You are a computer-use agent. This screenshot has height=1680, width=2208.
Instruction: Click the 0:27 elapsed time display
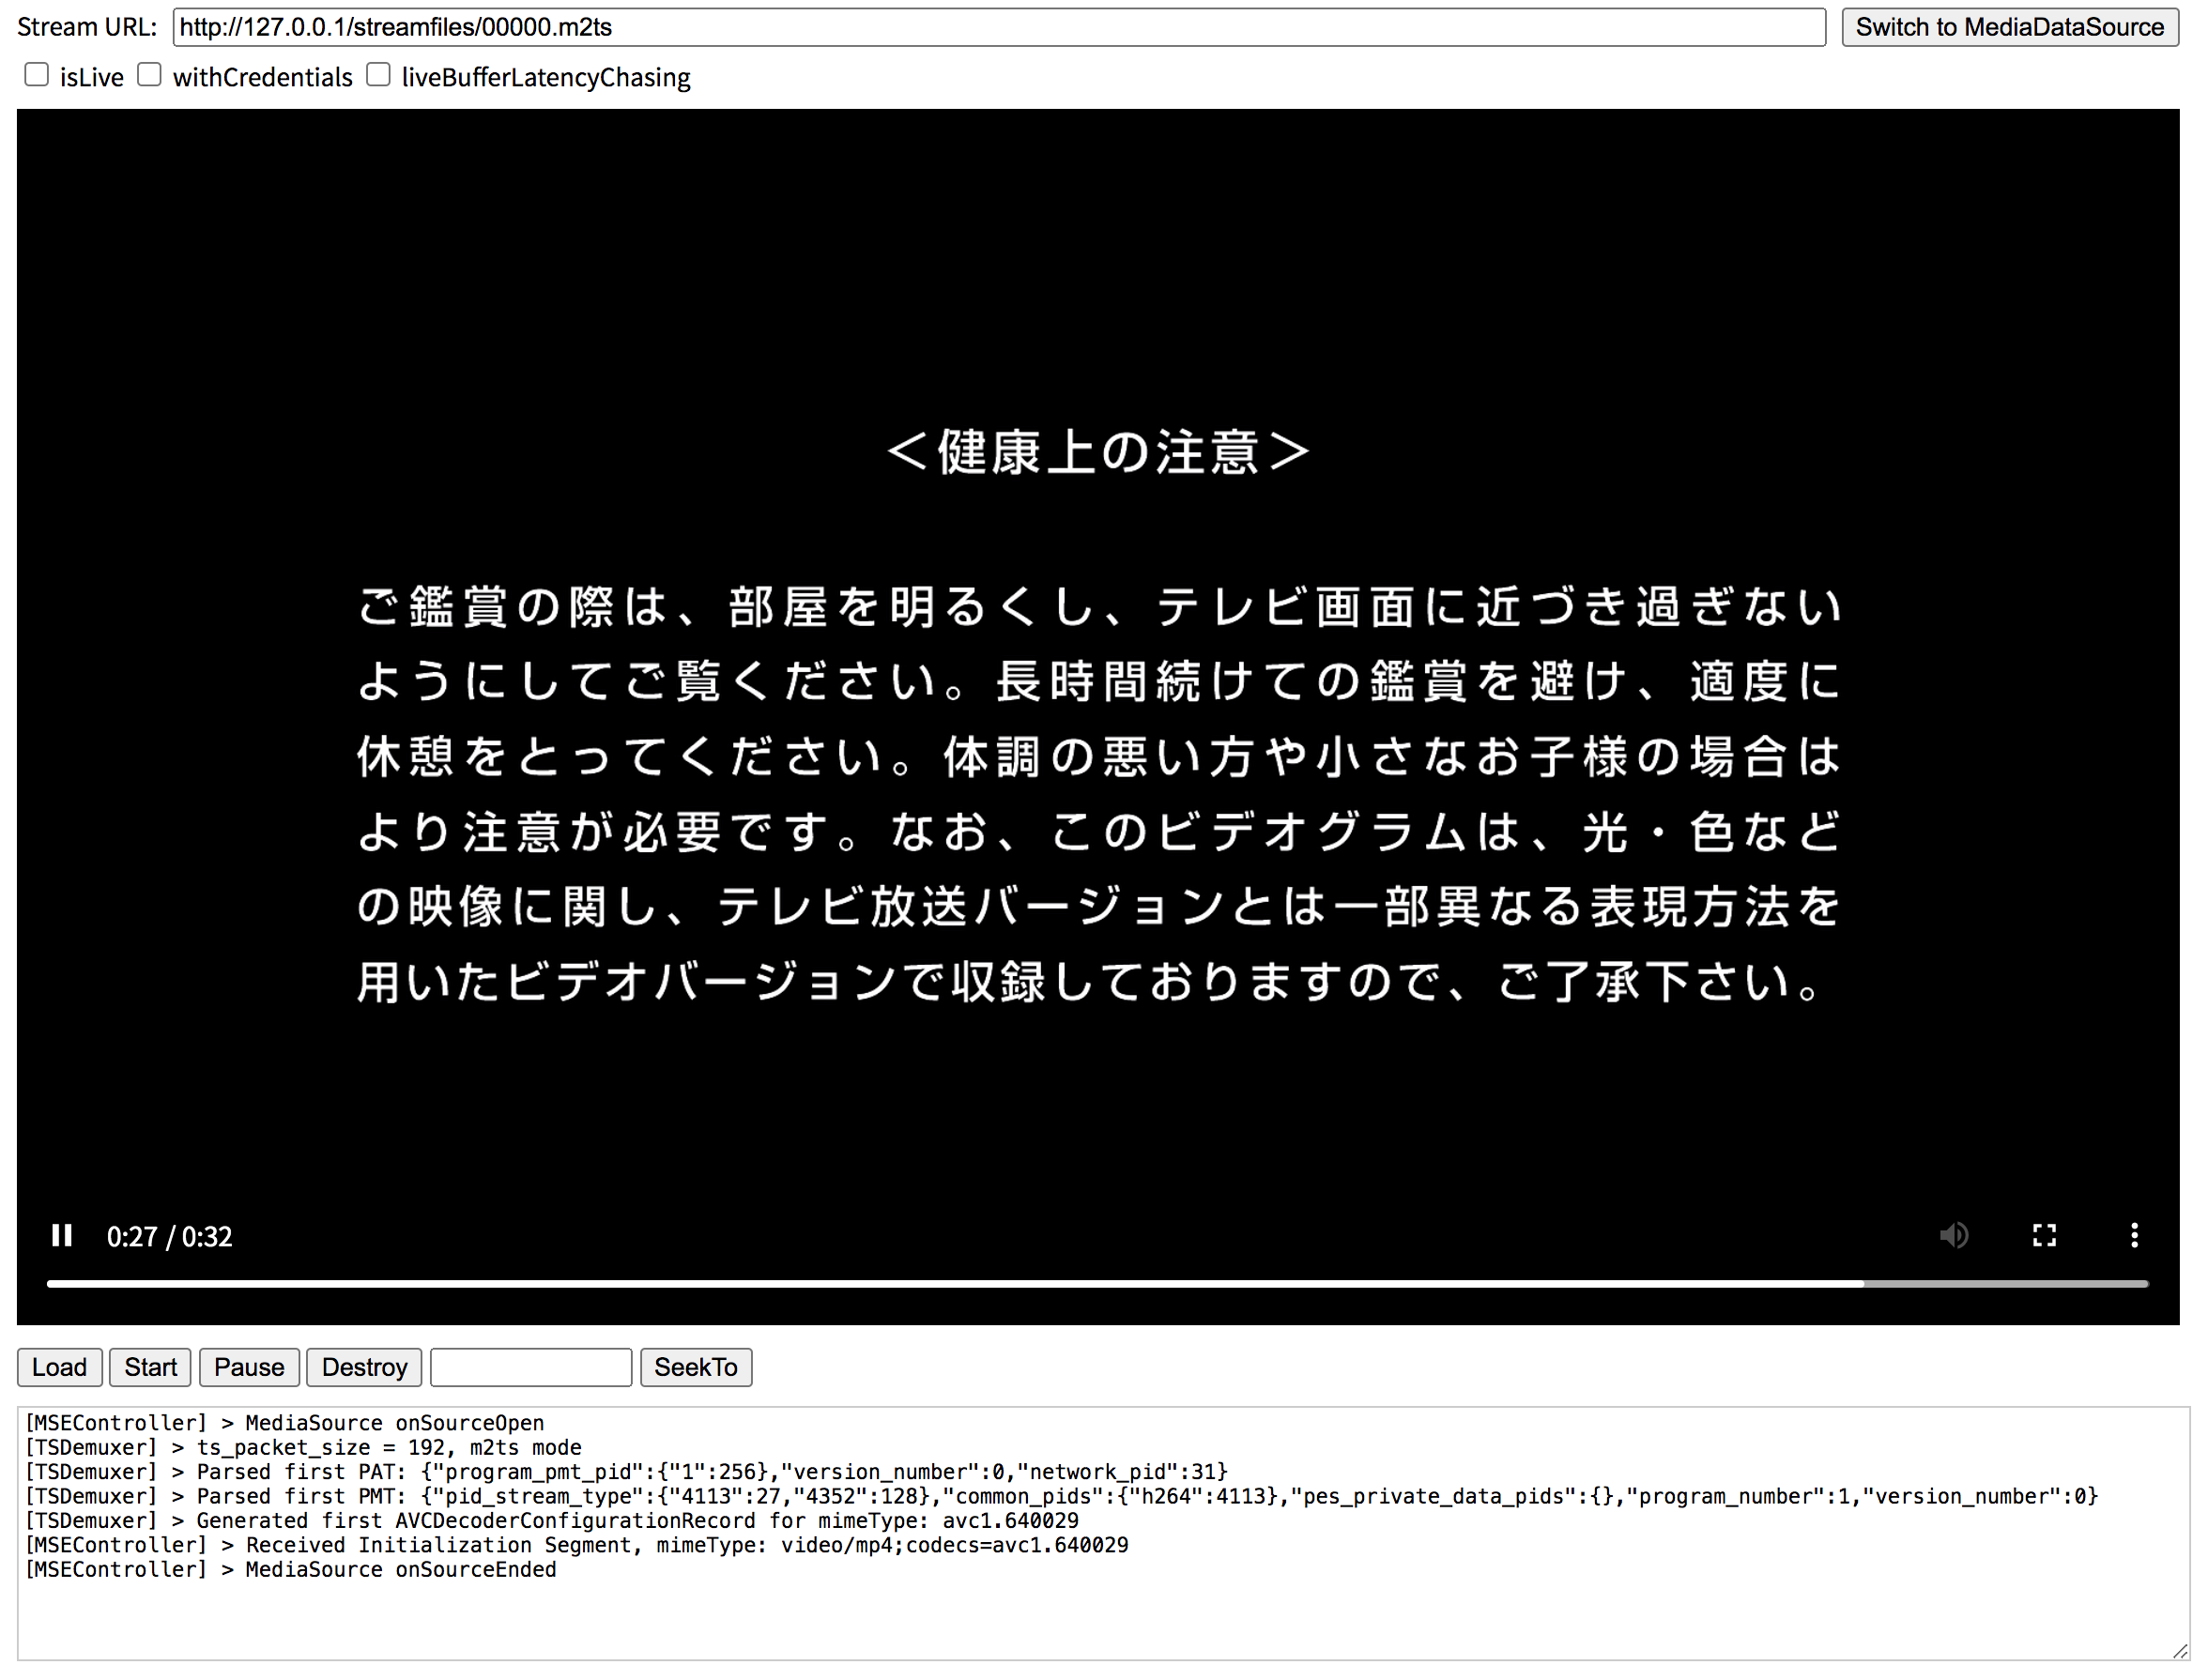click(133, 1235)
